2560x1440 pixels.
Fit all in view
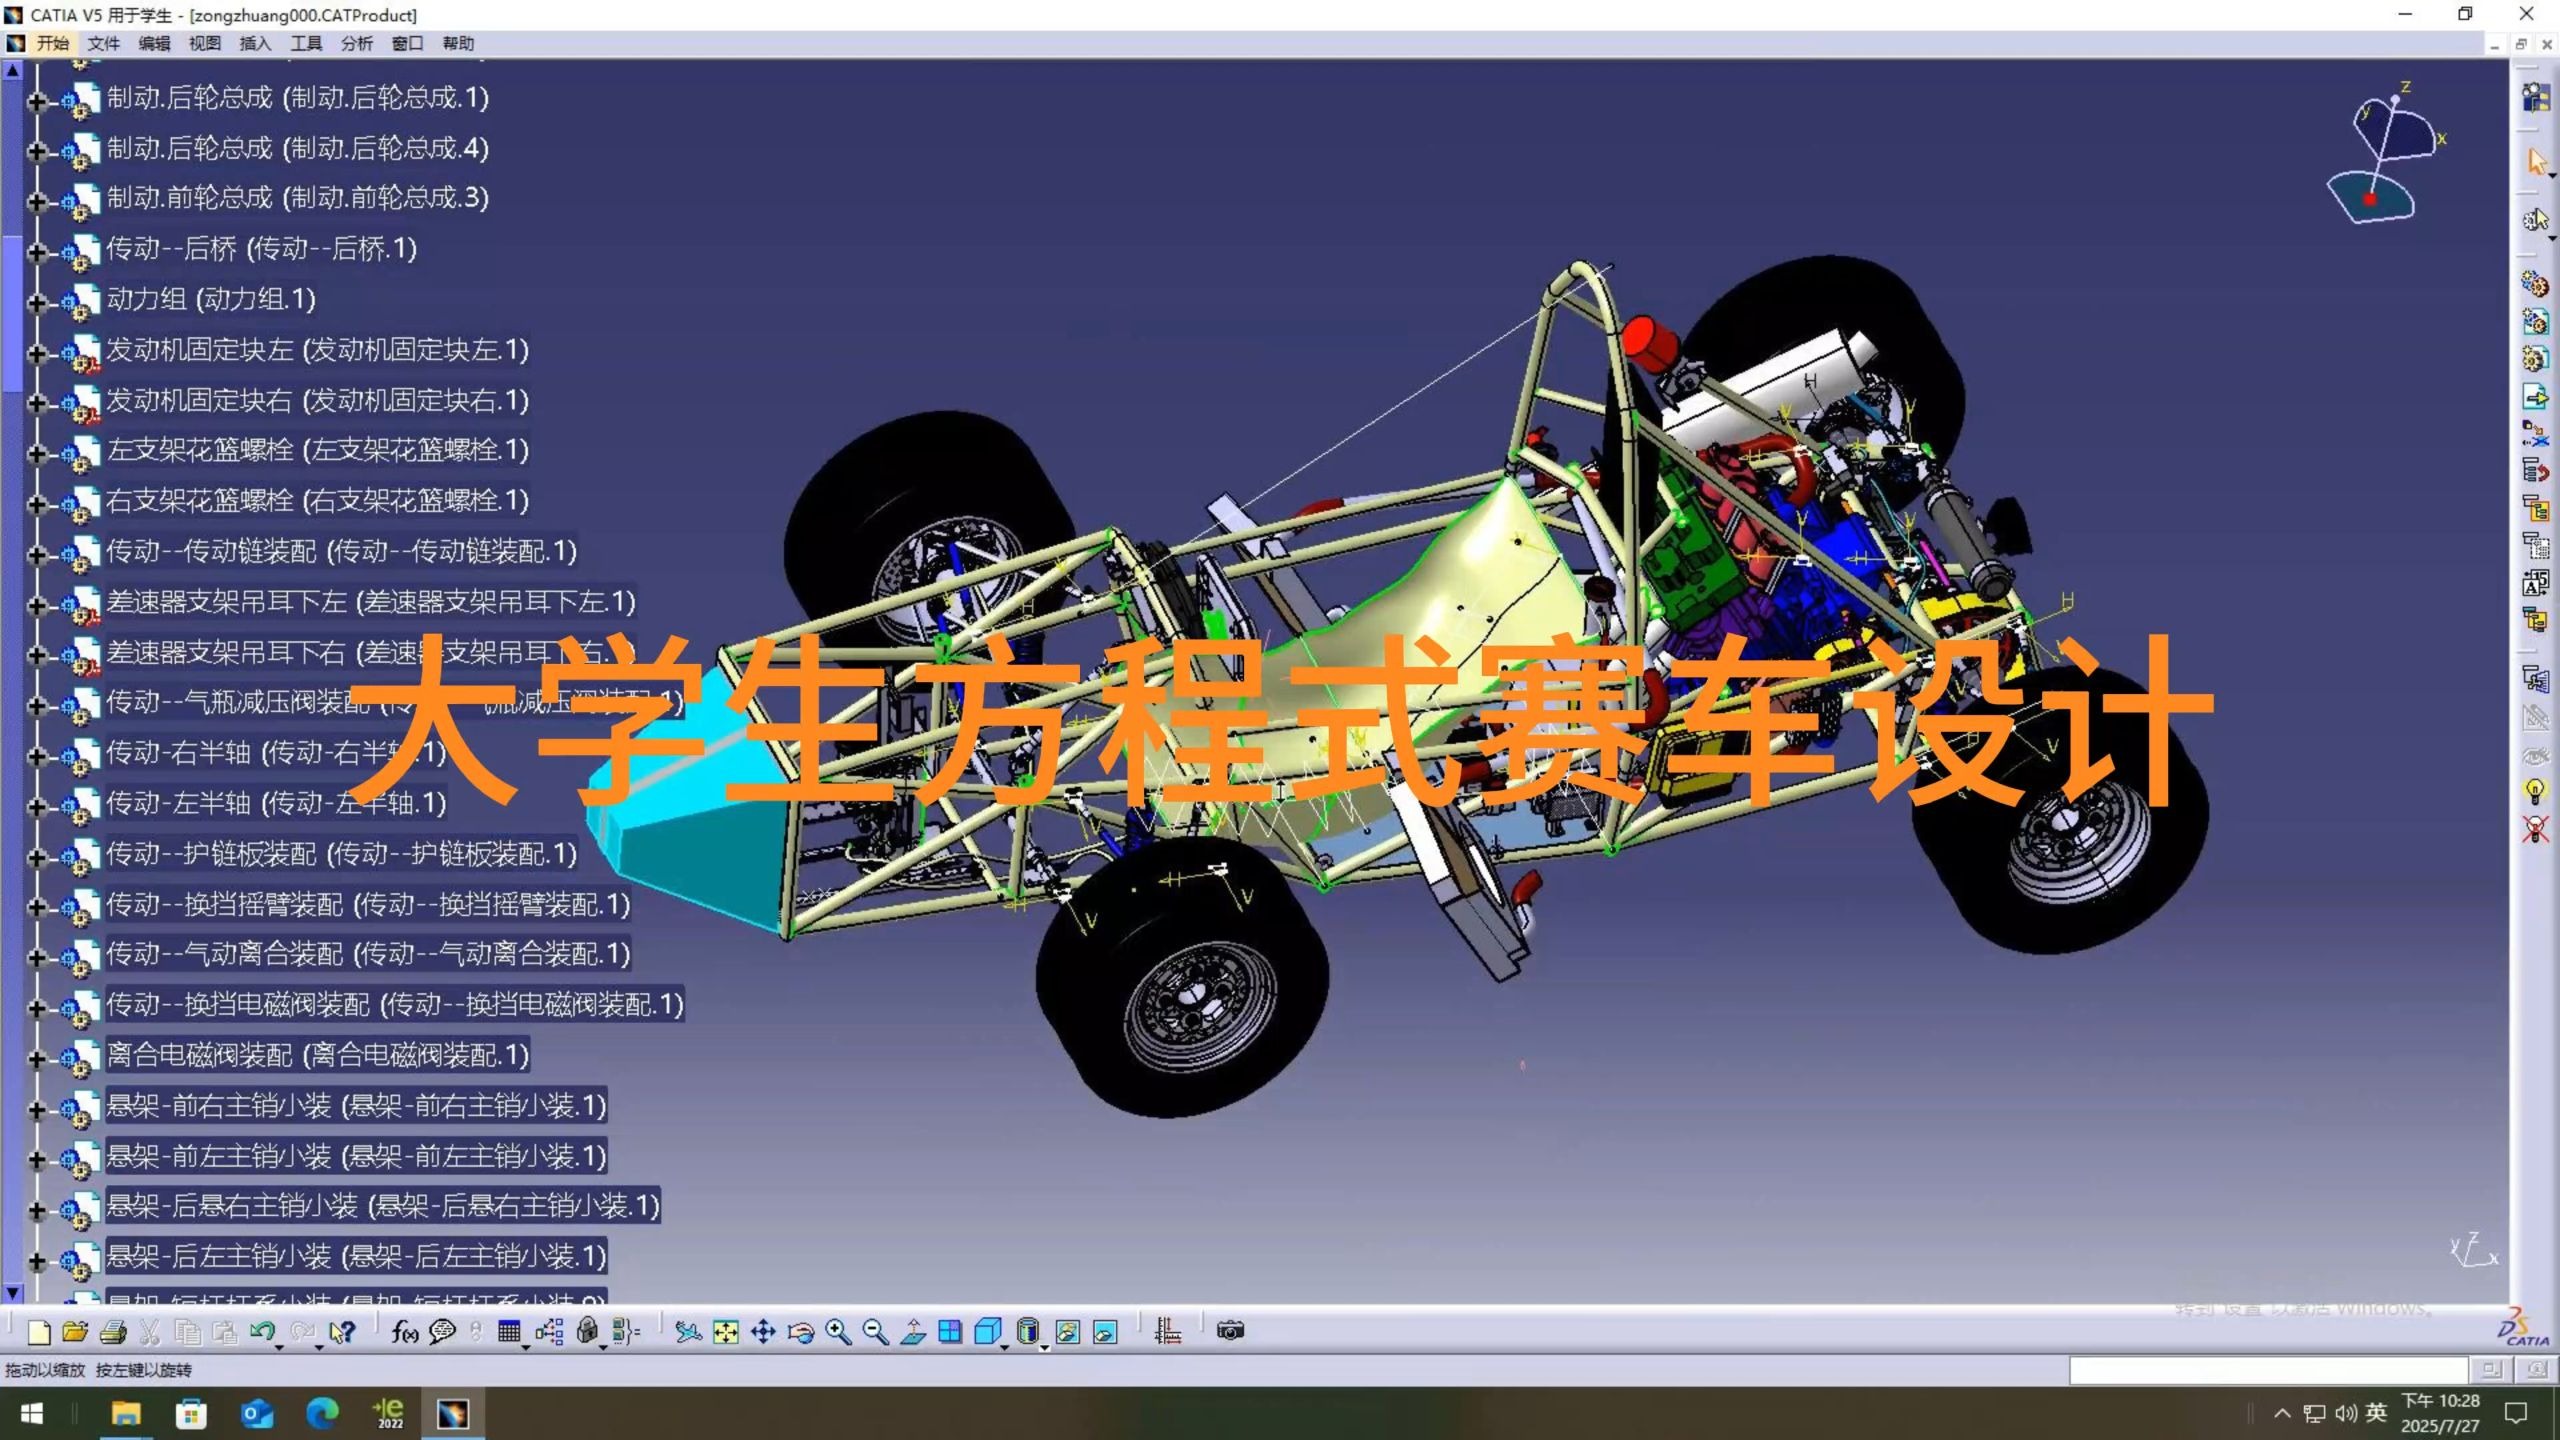point(726,1332)
